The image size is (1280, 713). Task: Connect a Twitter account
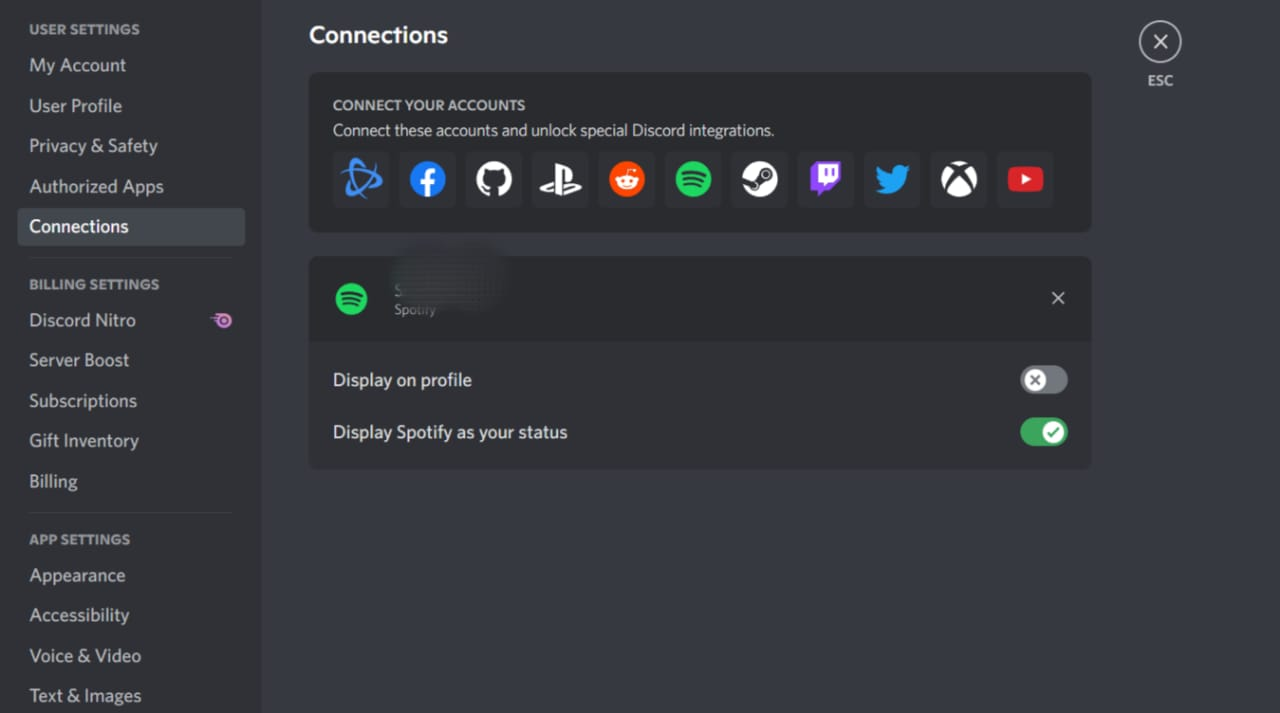coord(892,180)
